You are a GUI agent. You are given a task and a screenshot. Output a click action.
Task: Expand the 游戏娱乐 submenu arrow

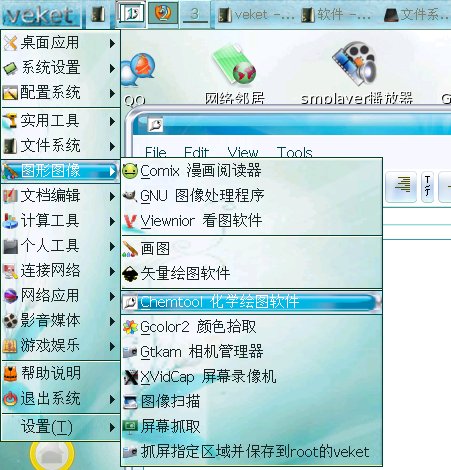pyautogui.click(x=113, y=346)
